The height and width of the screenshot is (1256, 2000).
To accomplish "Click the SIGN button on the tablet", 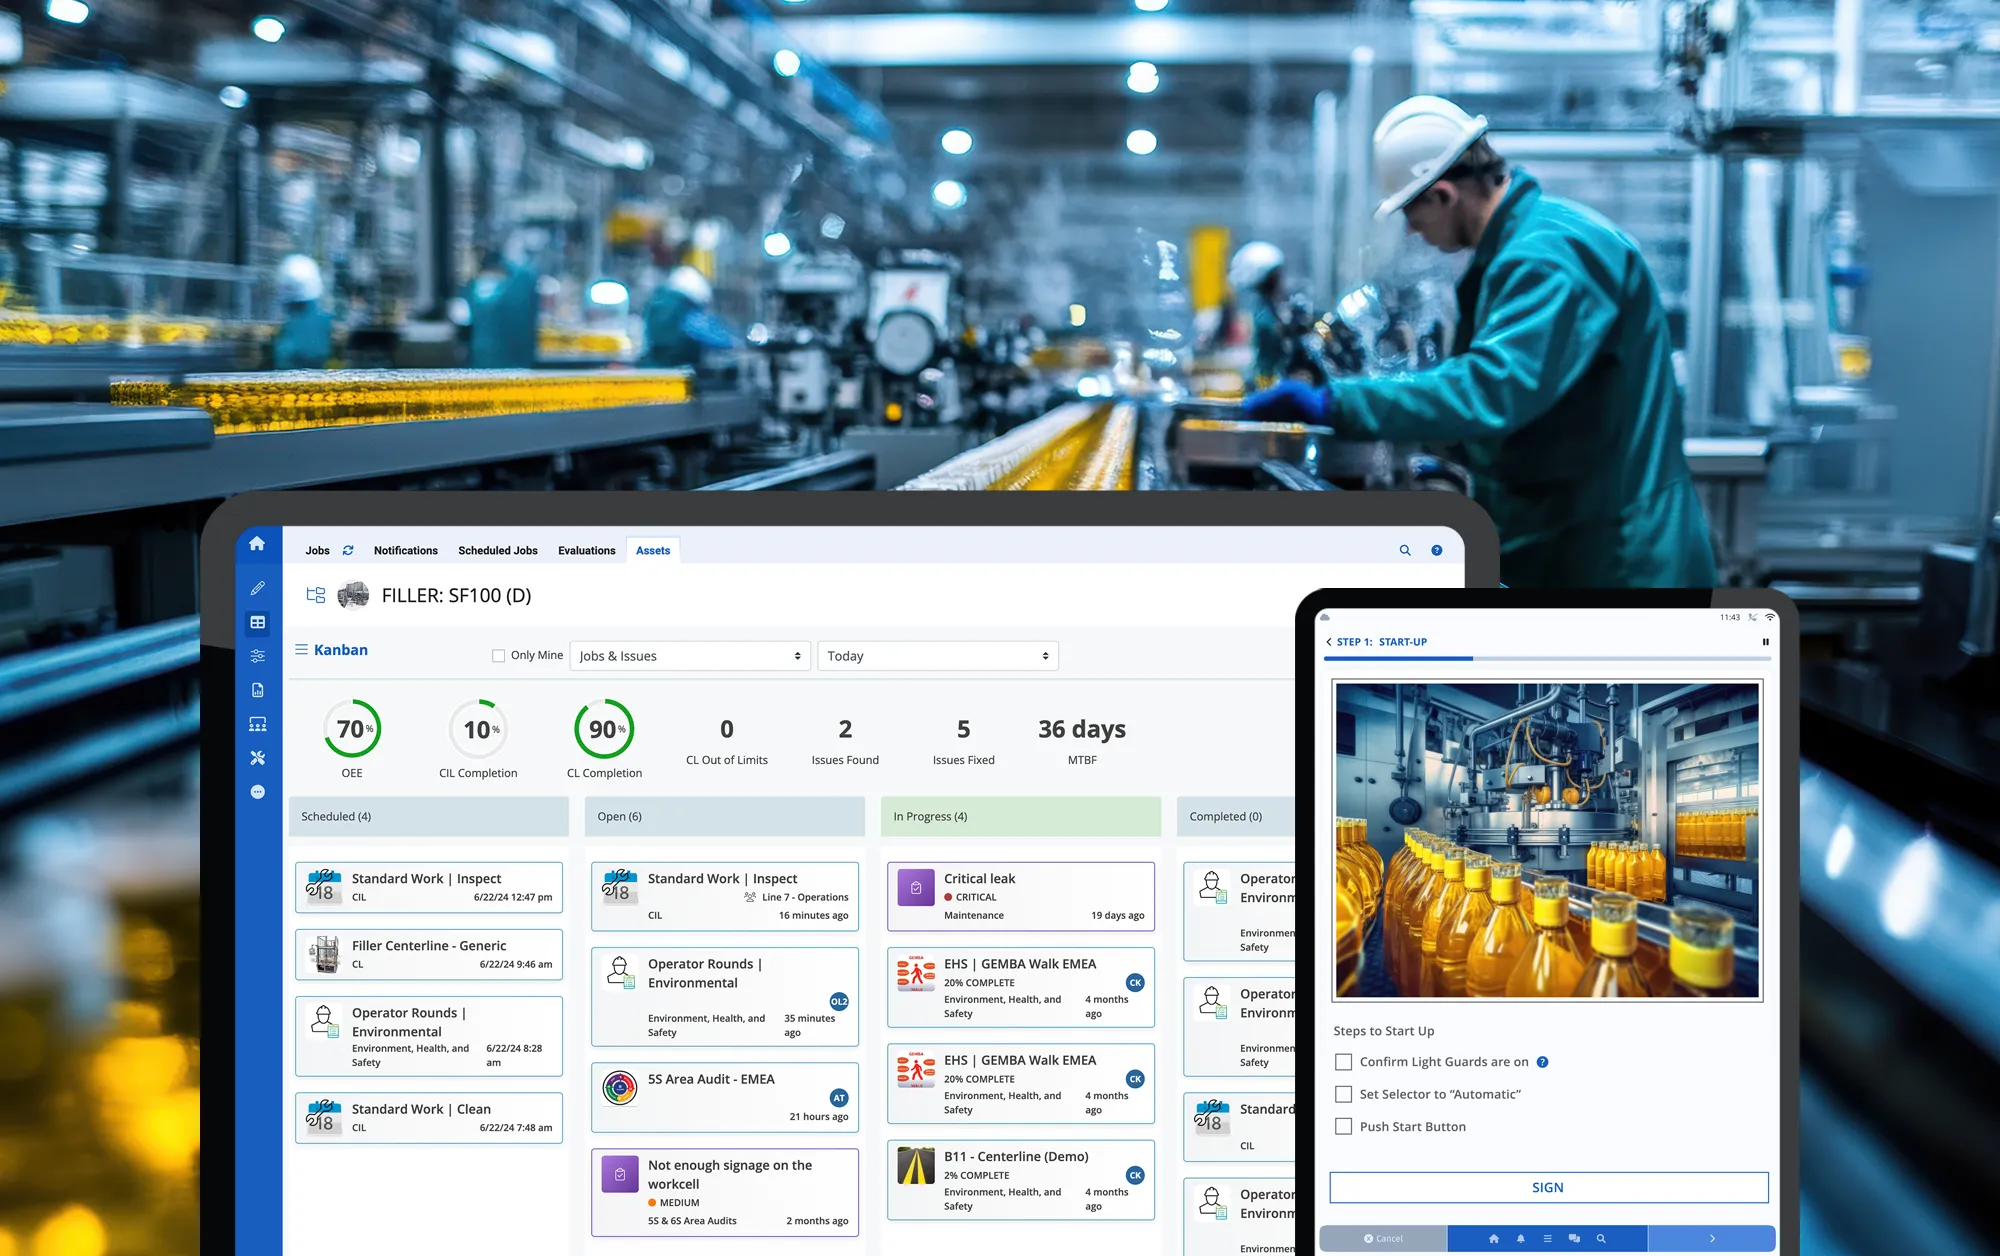I will click(1548, 1188).
